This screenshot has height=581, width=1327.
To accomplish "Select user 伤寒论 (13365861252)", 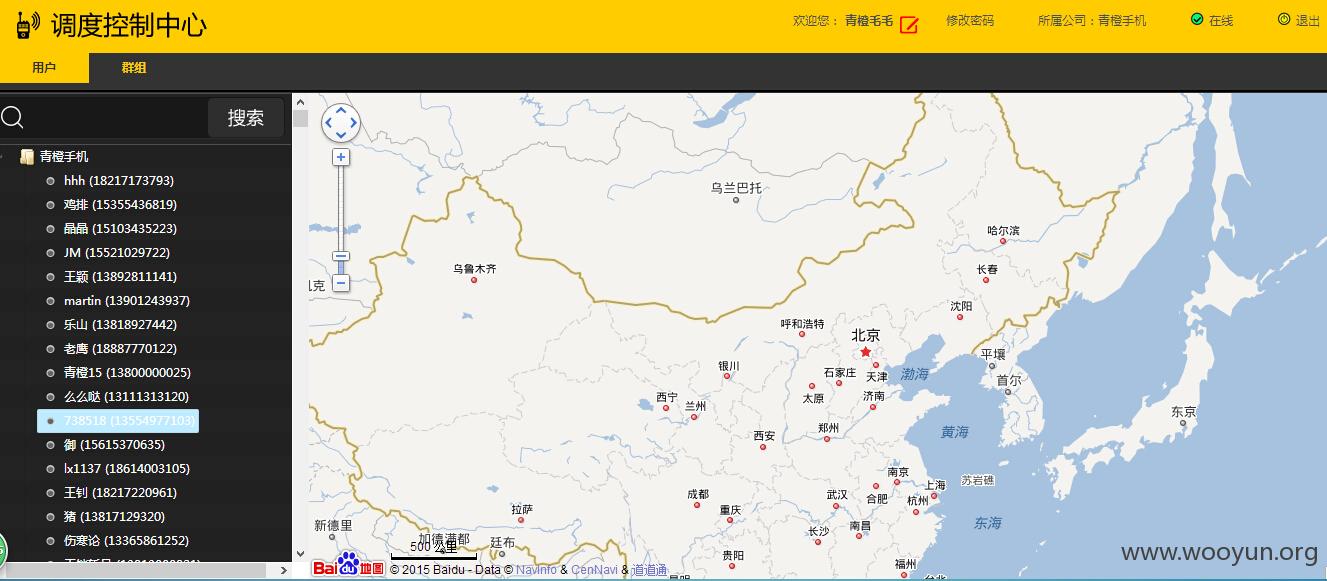I will pyautogui.click(x=126, y=541).
